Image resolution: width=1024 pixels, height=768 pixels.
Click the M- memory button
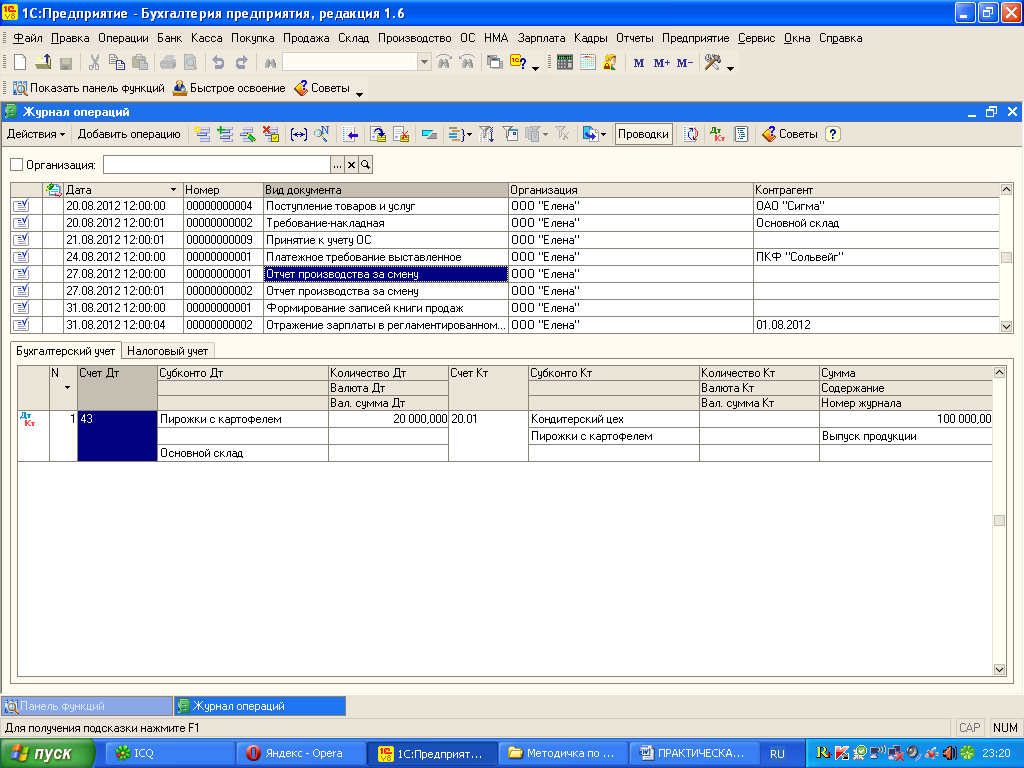click(x=685, y=63)
